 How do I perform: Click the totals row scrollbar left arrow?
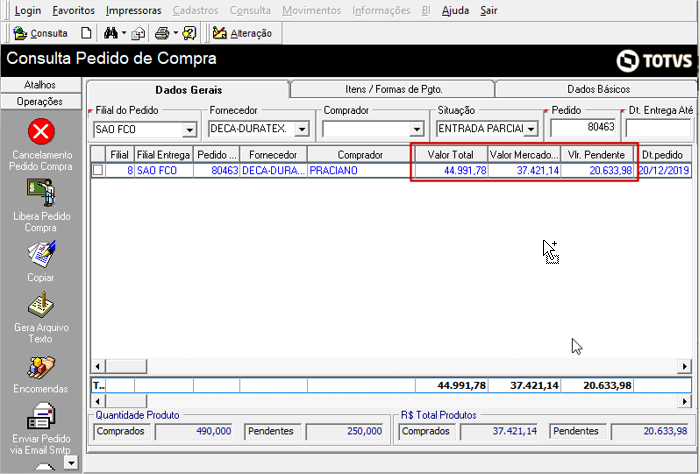(98, 401)
